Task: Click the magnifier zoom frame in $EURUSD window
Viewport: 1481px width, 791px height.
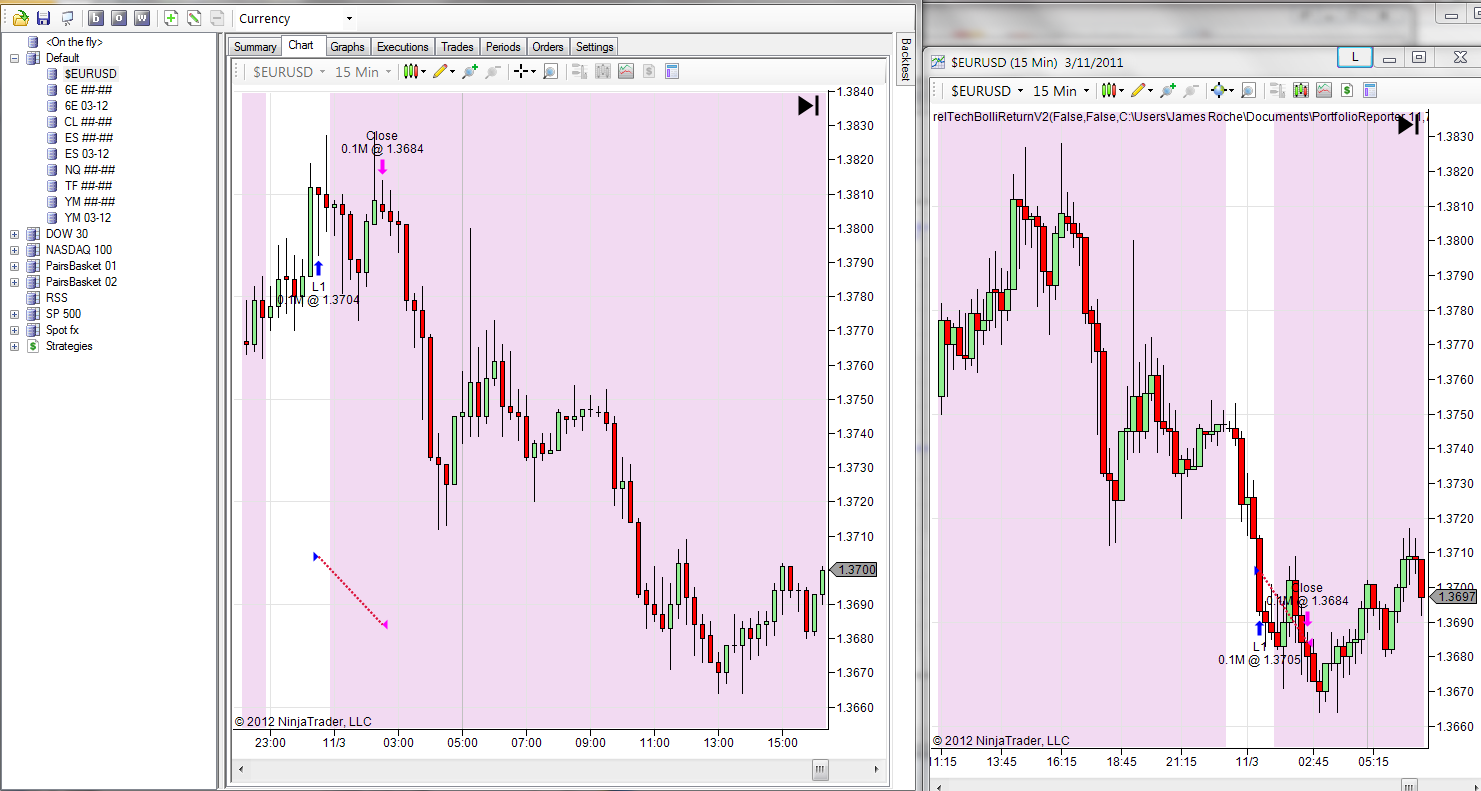Action: (x=1248, y=91)
